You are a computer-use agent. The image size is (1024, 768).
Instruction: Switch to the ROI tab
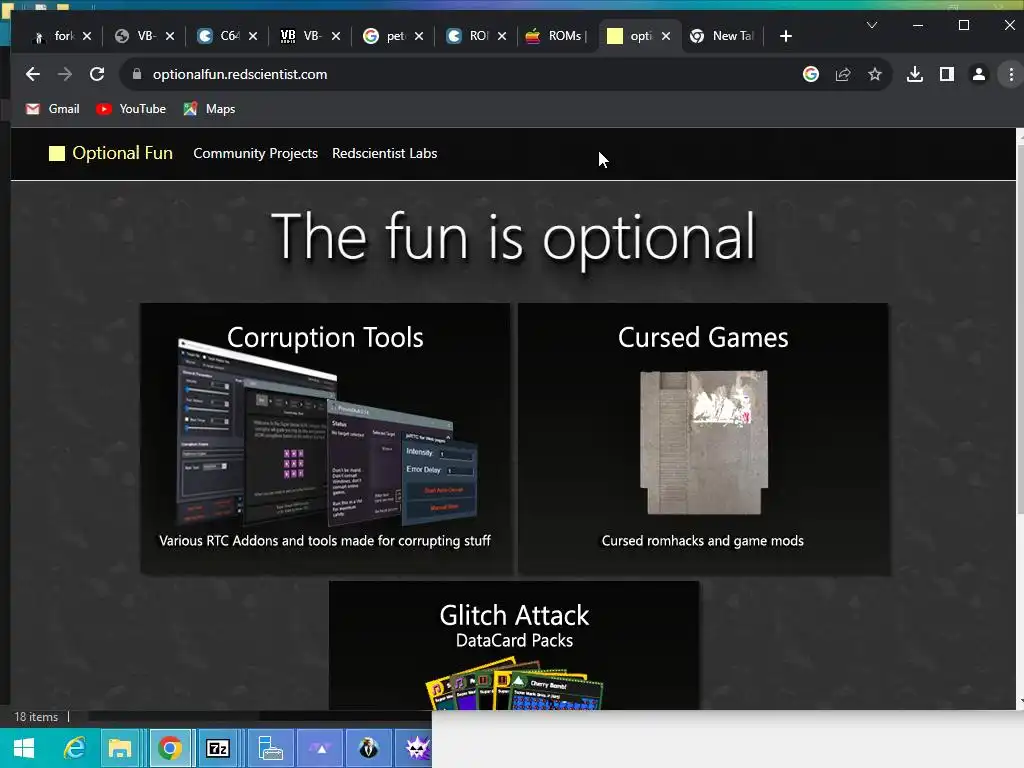(x=468, y=36)
